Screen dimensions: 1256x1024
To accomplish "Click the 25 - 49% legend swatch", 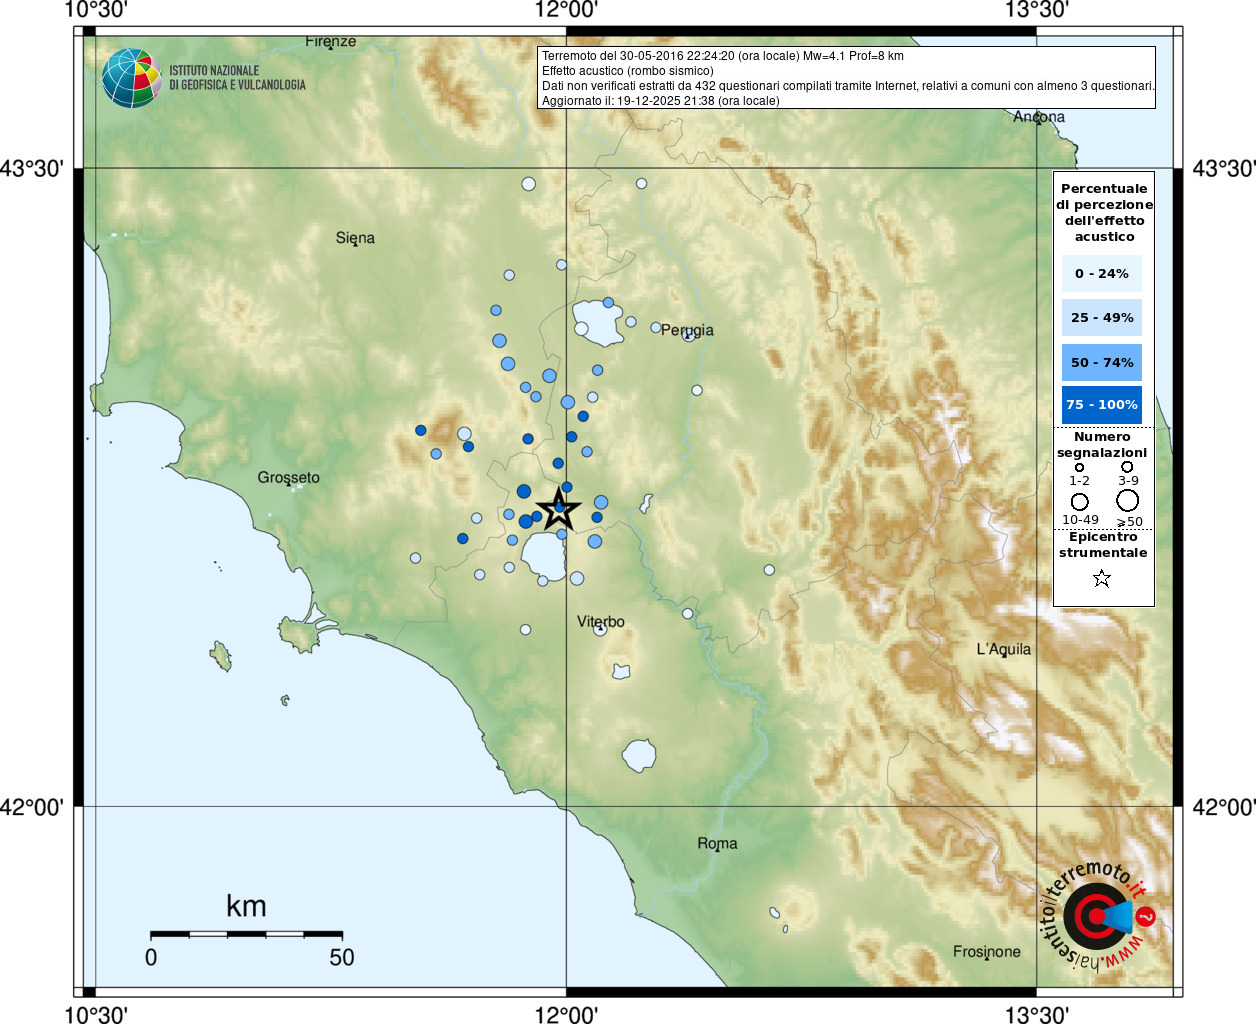I will pyautogui.click(x=1102, y=317).
